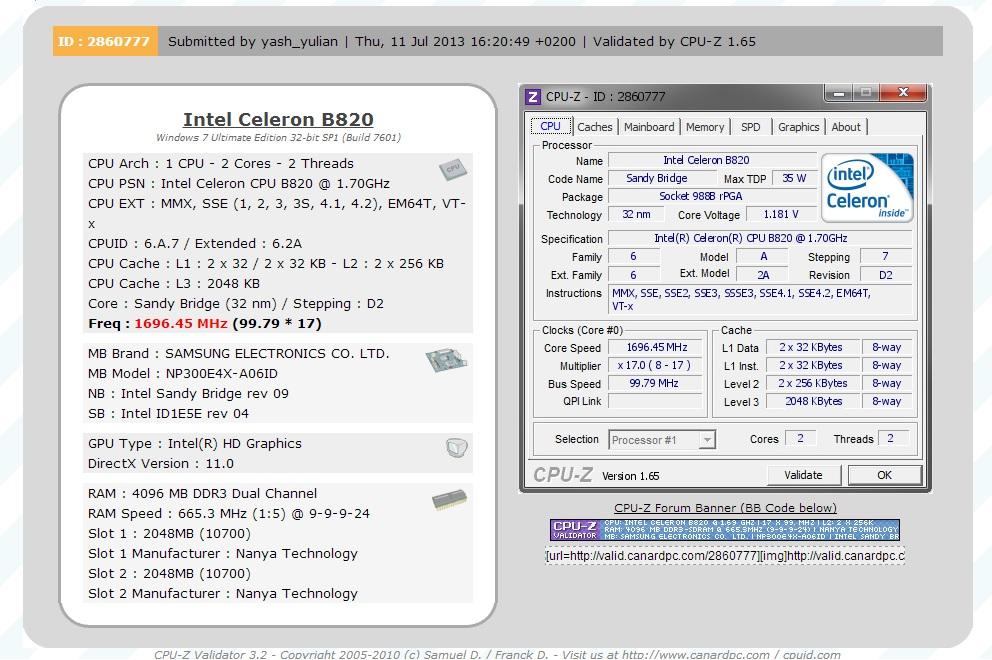Click the RAM Speed : 665.3 MHz line
992x660 pixels.
tap(229, 513)
